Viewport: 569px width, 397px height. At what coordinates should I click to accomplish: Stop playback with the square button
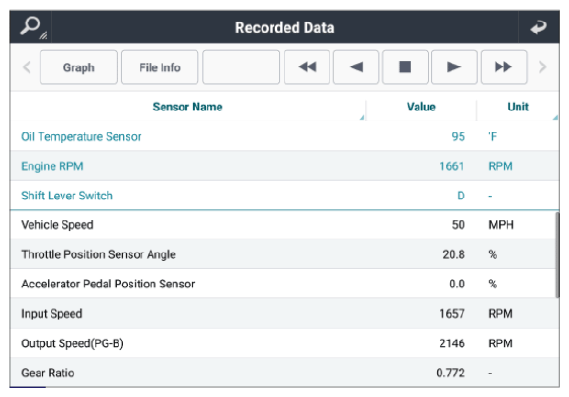405,67
